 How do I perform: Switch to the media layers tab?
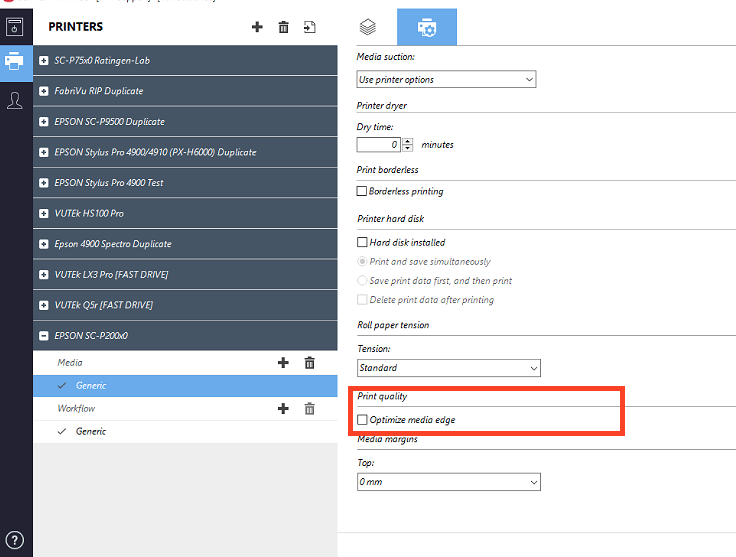point(367,27)
